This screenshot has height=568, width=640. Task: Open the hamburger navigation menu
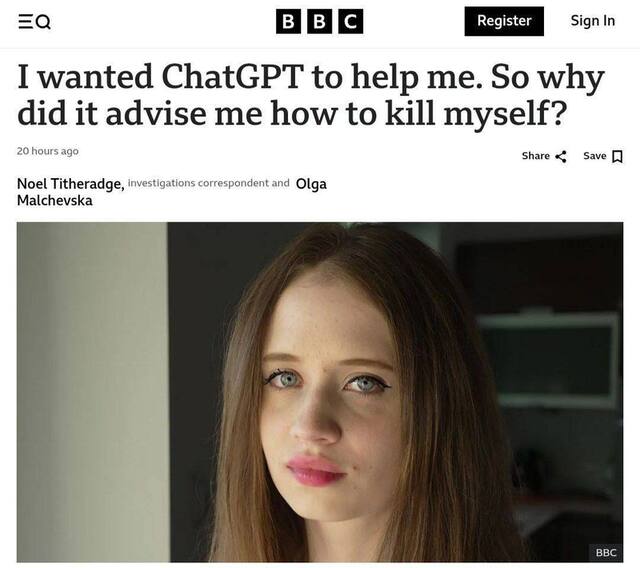pyautogui.click(x=25, y=21)
